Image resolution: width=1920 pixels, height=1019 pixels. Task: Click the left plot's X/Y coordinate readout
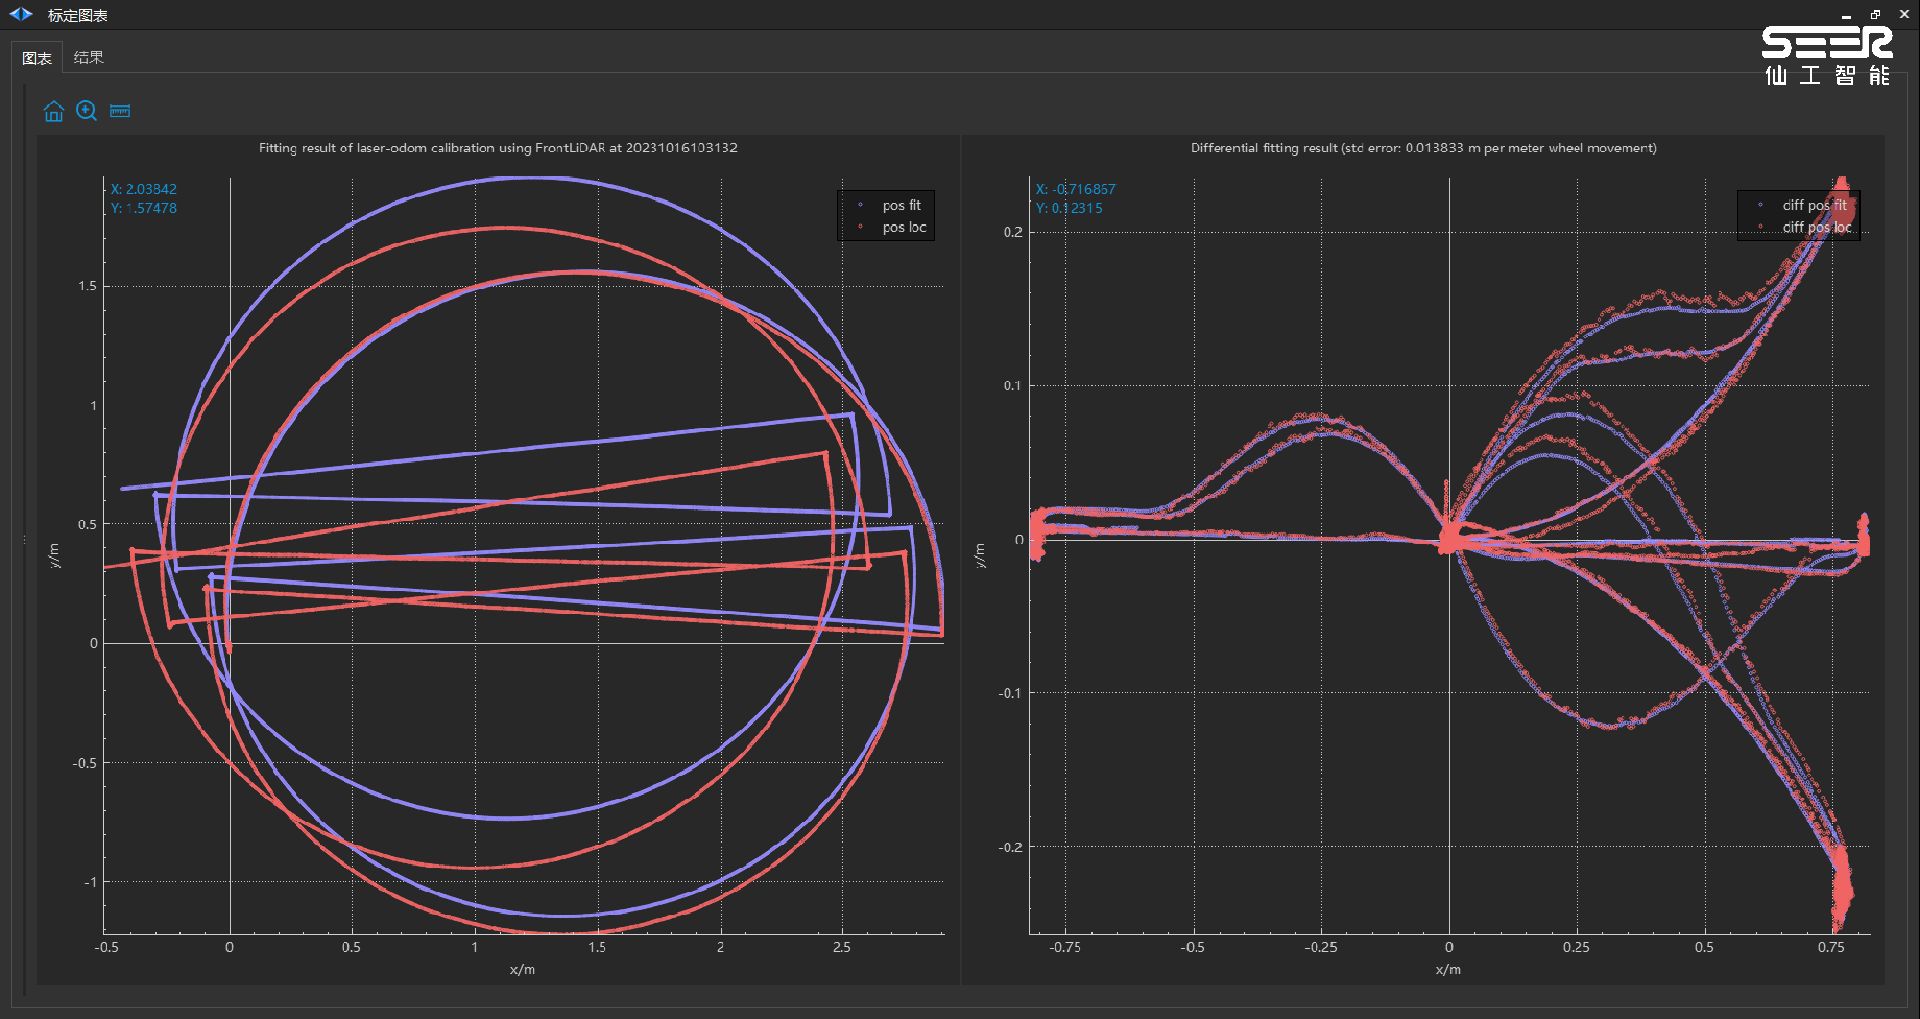pos(144,198)
